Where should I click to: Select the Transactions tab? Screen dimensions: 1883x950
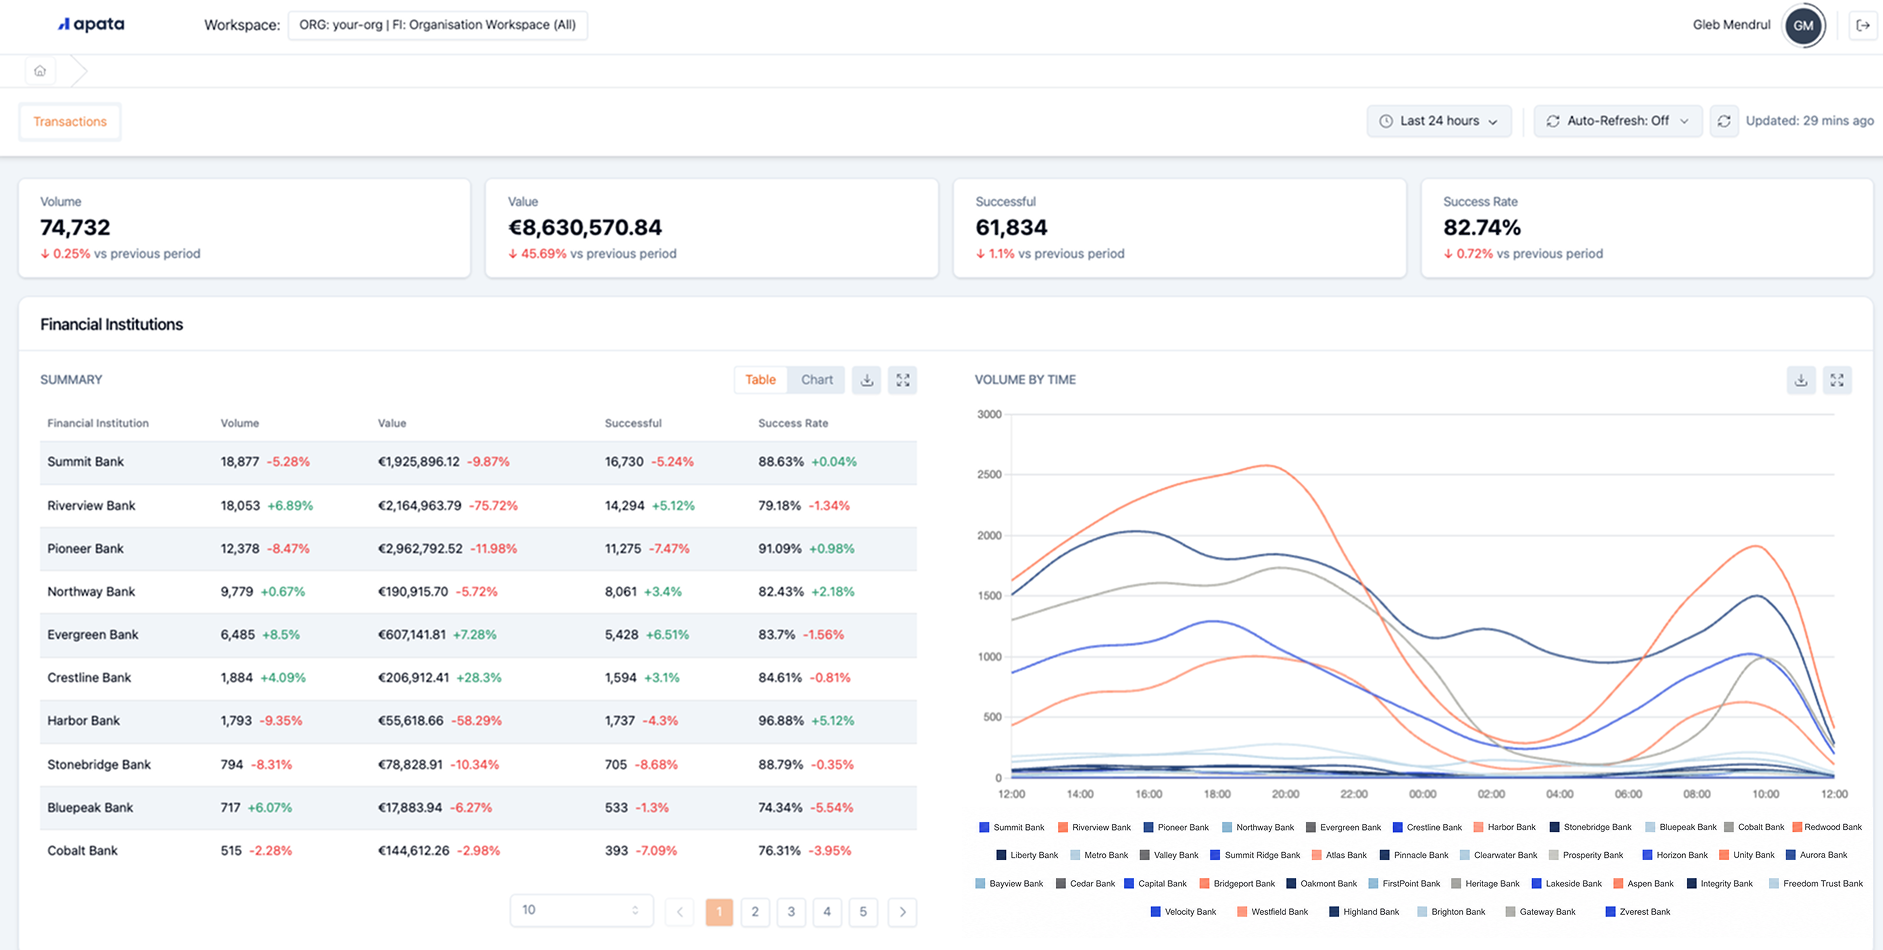[70, 122]
